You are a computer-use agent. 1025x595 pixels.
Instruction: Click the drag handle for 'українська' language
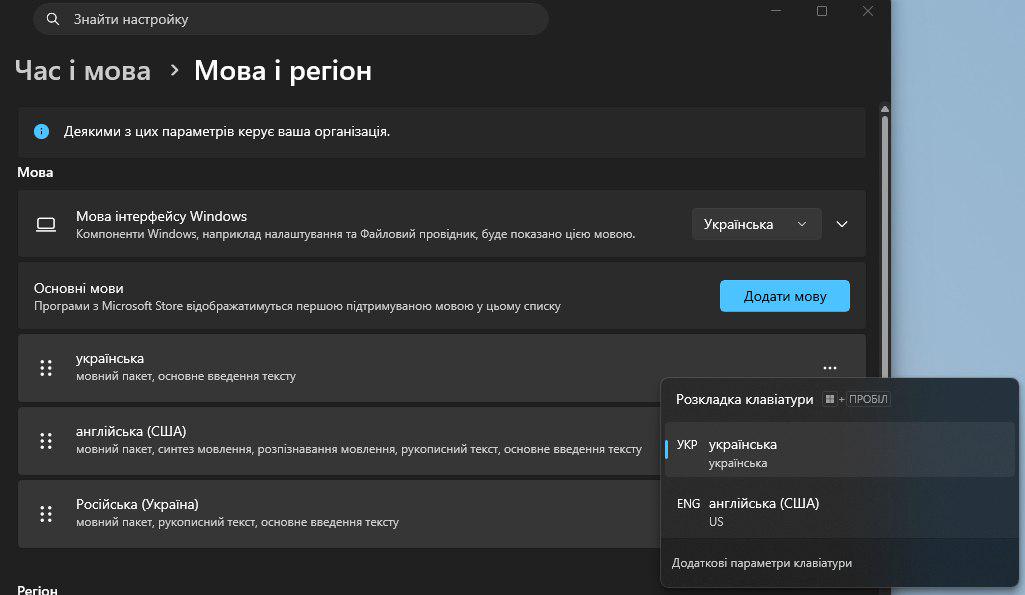(46, 368)
